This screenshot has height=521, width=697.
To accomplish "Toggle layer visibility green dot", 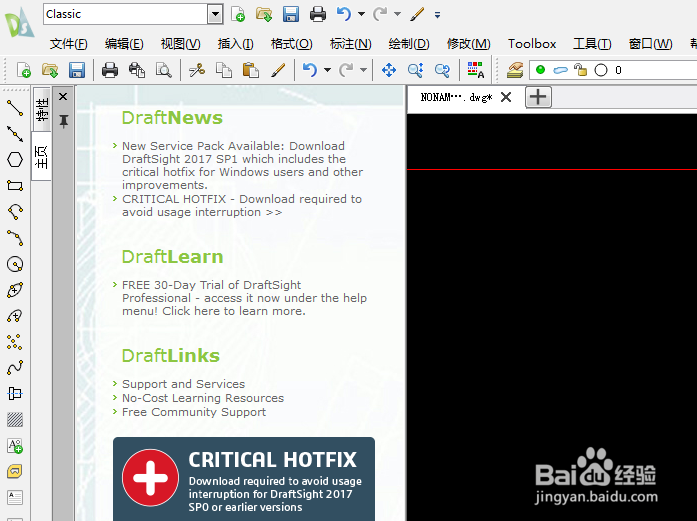I will pos(541,70).
